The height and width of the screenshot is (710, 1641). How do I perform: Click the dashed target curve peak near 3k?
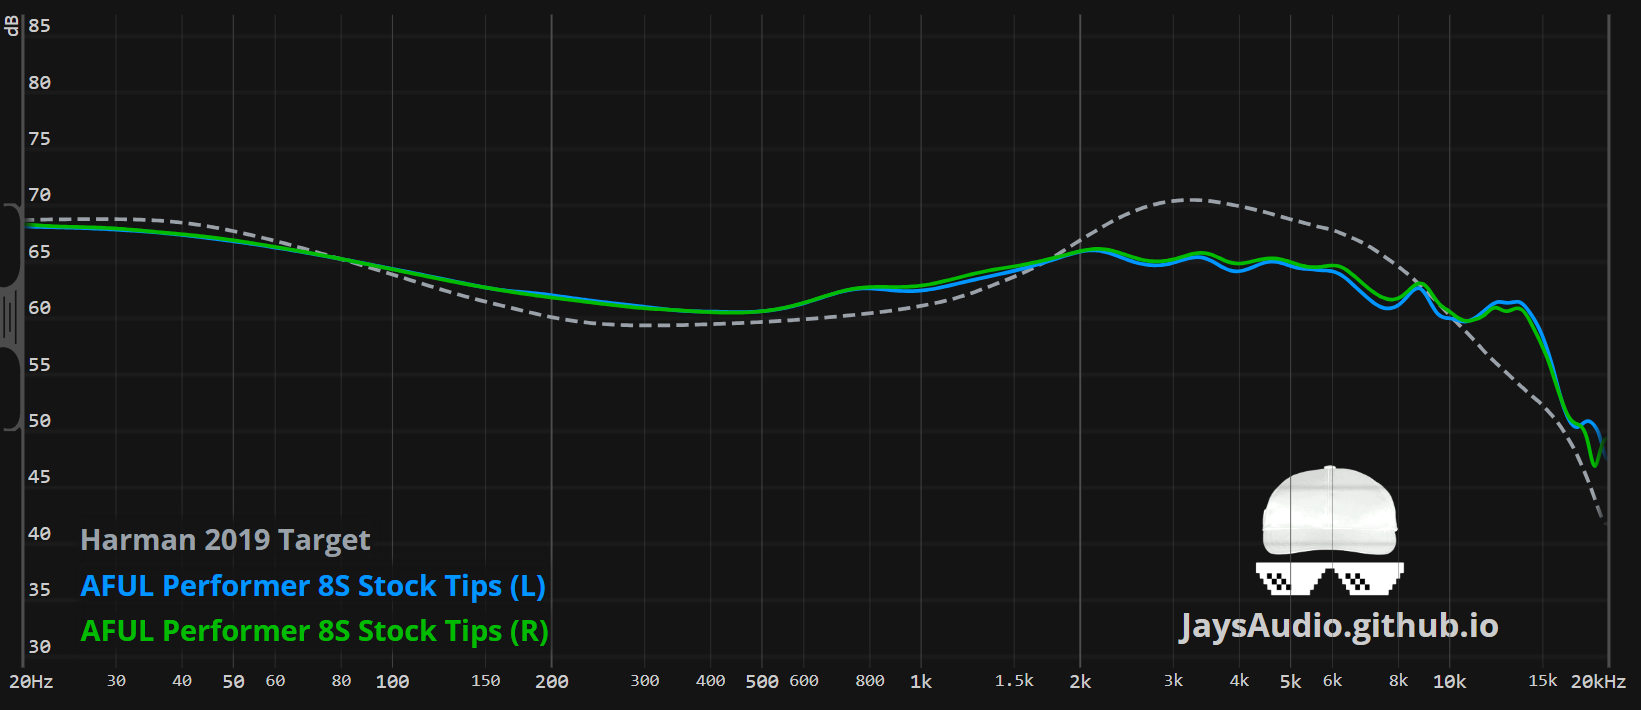tap(1192, 200)
